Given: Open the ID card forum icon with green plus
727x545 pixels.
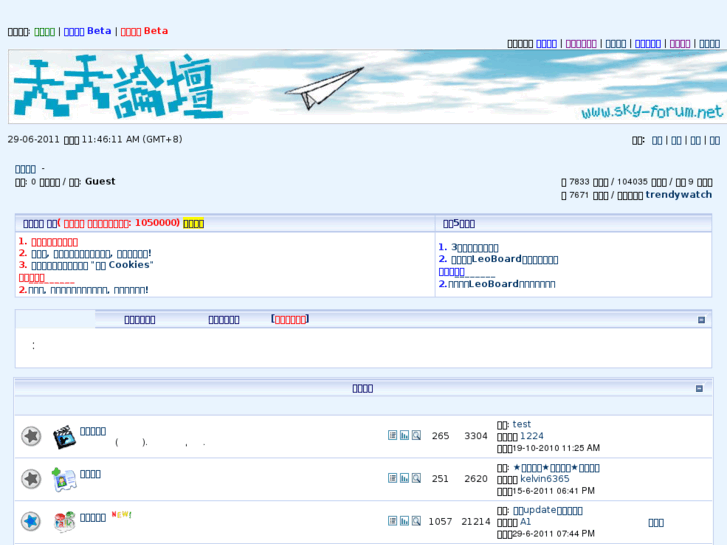Looking at the screenshot, I should 64,480.
